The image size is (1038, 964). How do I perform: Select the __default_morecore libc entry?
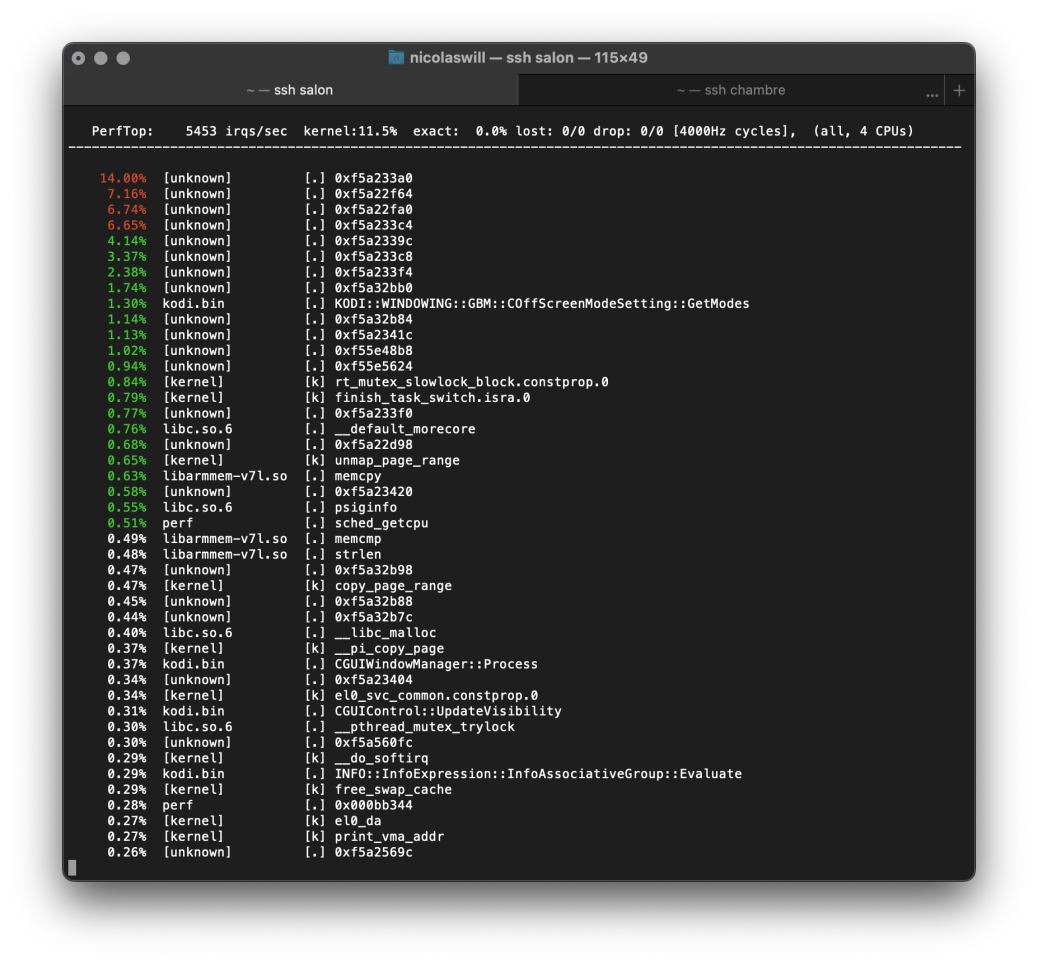(405, 429)
